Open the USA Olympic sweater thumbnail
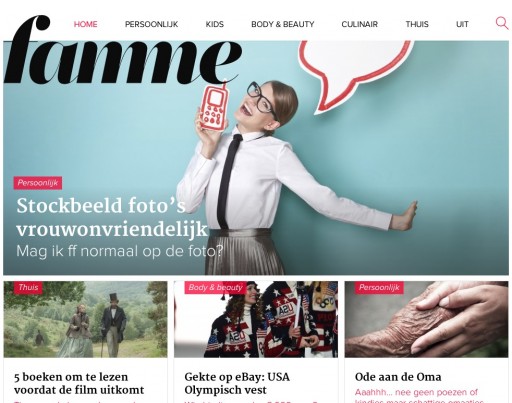The image size is (512, 403). [256, 319]
